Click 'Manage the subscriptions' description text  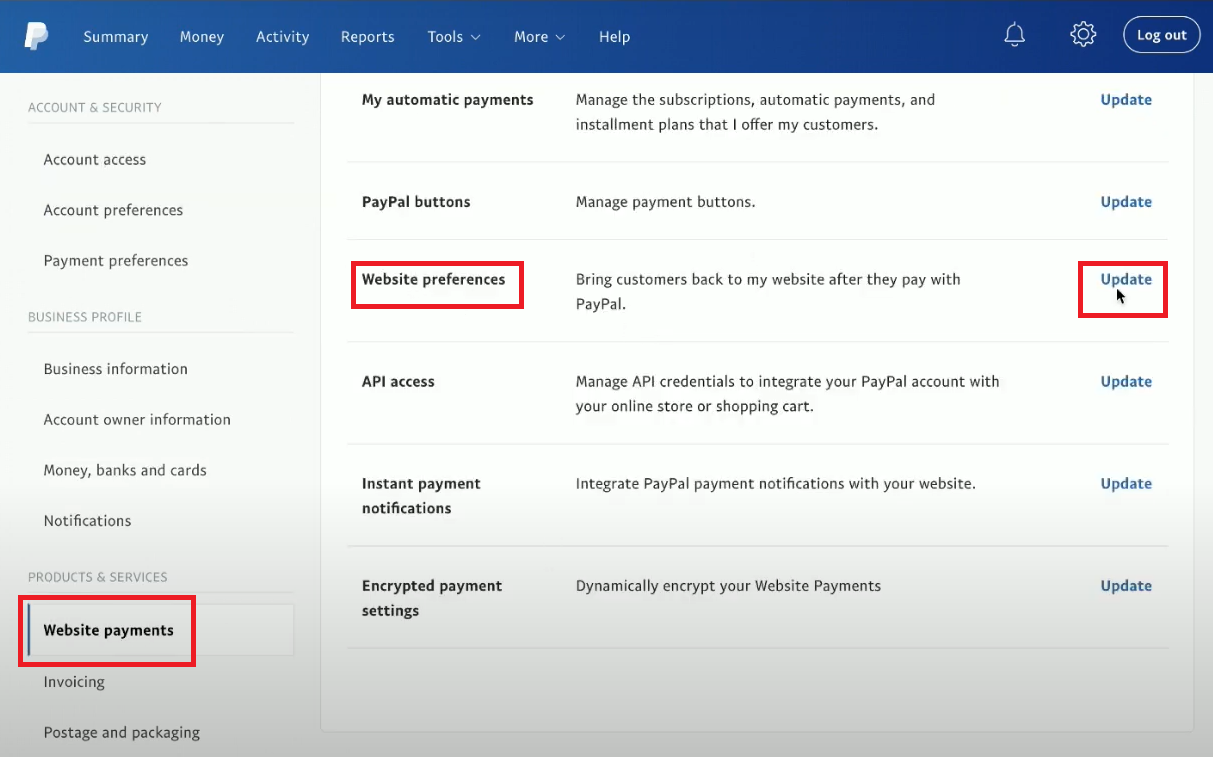coord(755,112)
